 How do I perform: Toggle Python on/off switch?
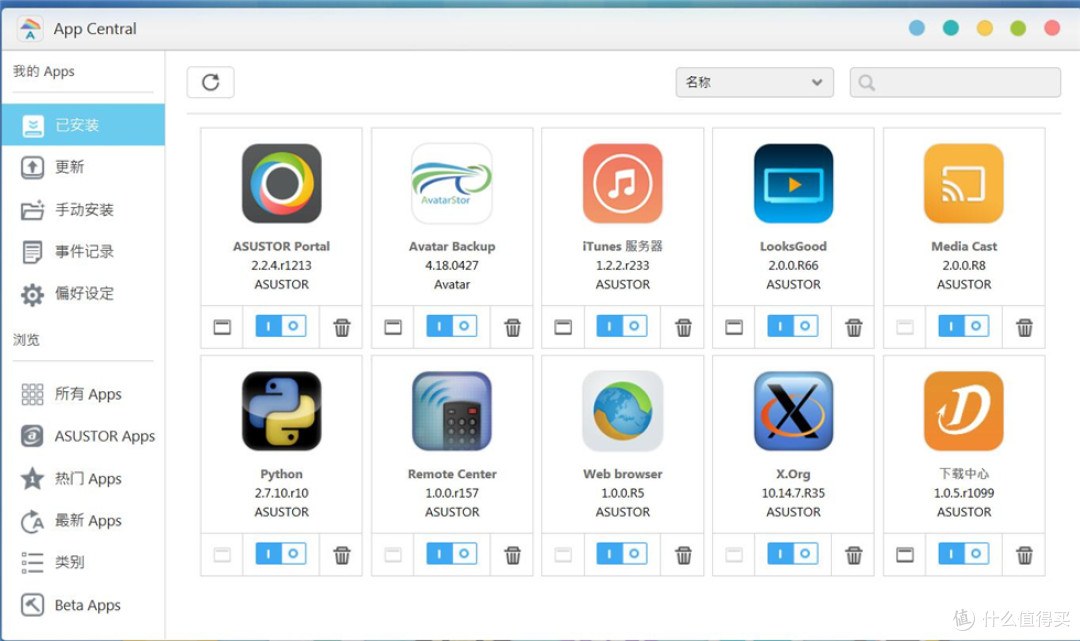[x=281, y=554]
